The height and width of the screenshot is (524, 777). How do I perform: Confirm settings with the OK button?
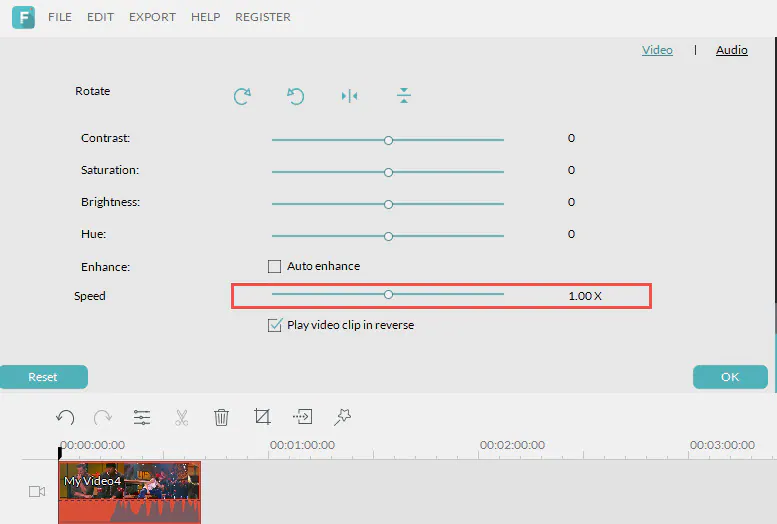point(730,377)
